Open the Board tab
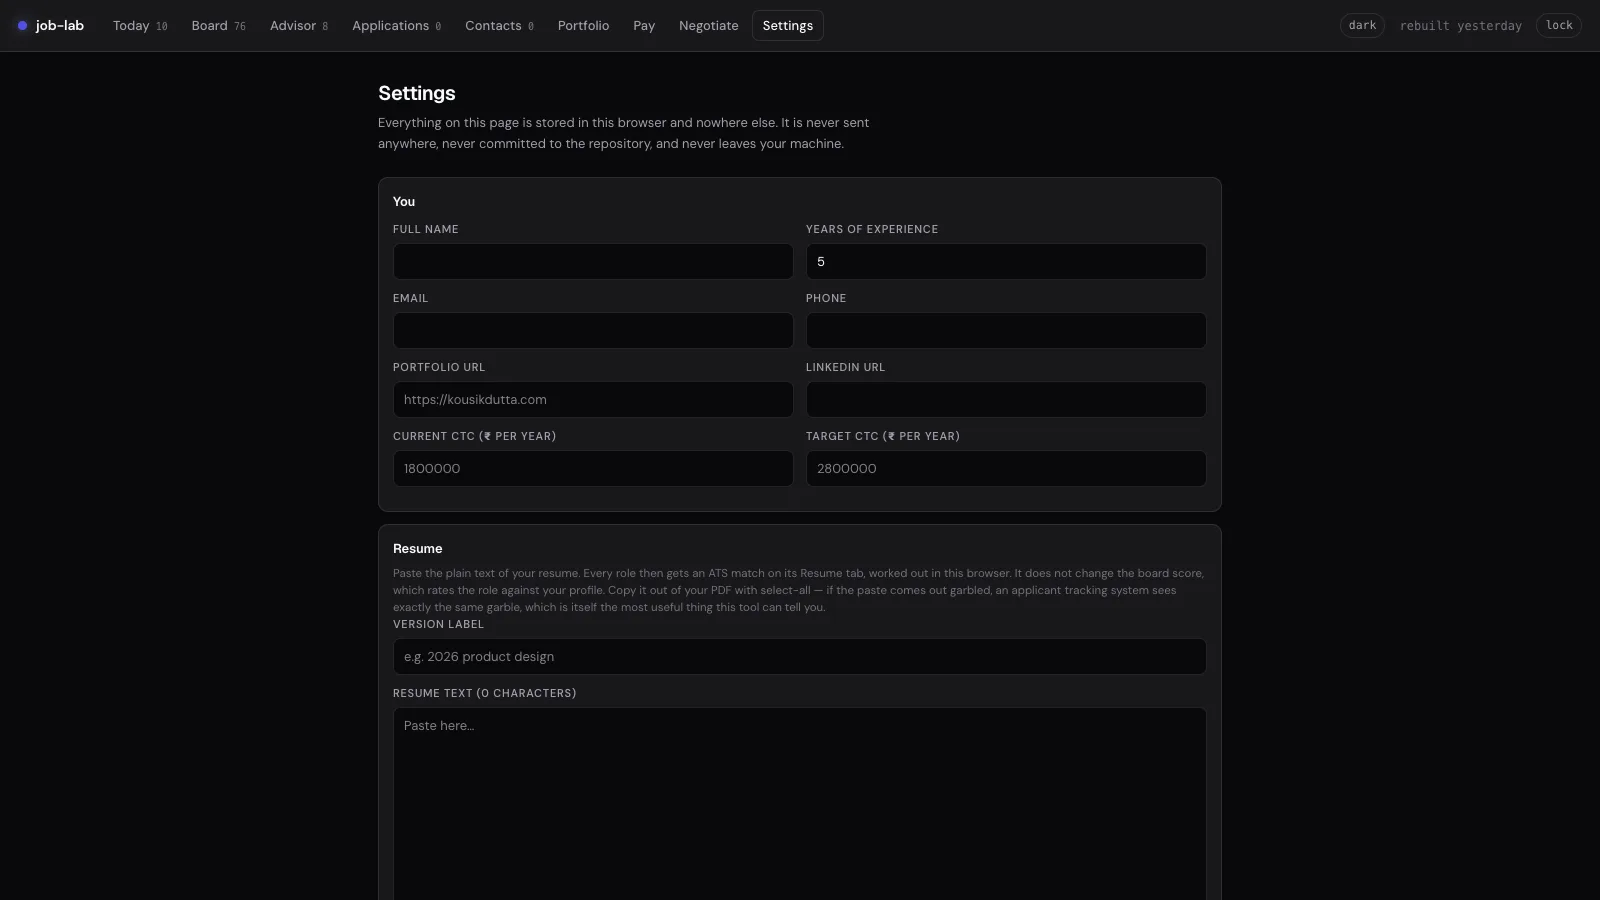1600x900 pixels. [218, 26]
